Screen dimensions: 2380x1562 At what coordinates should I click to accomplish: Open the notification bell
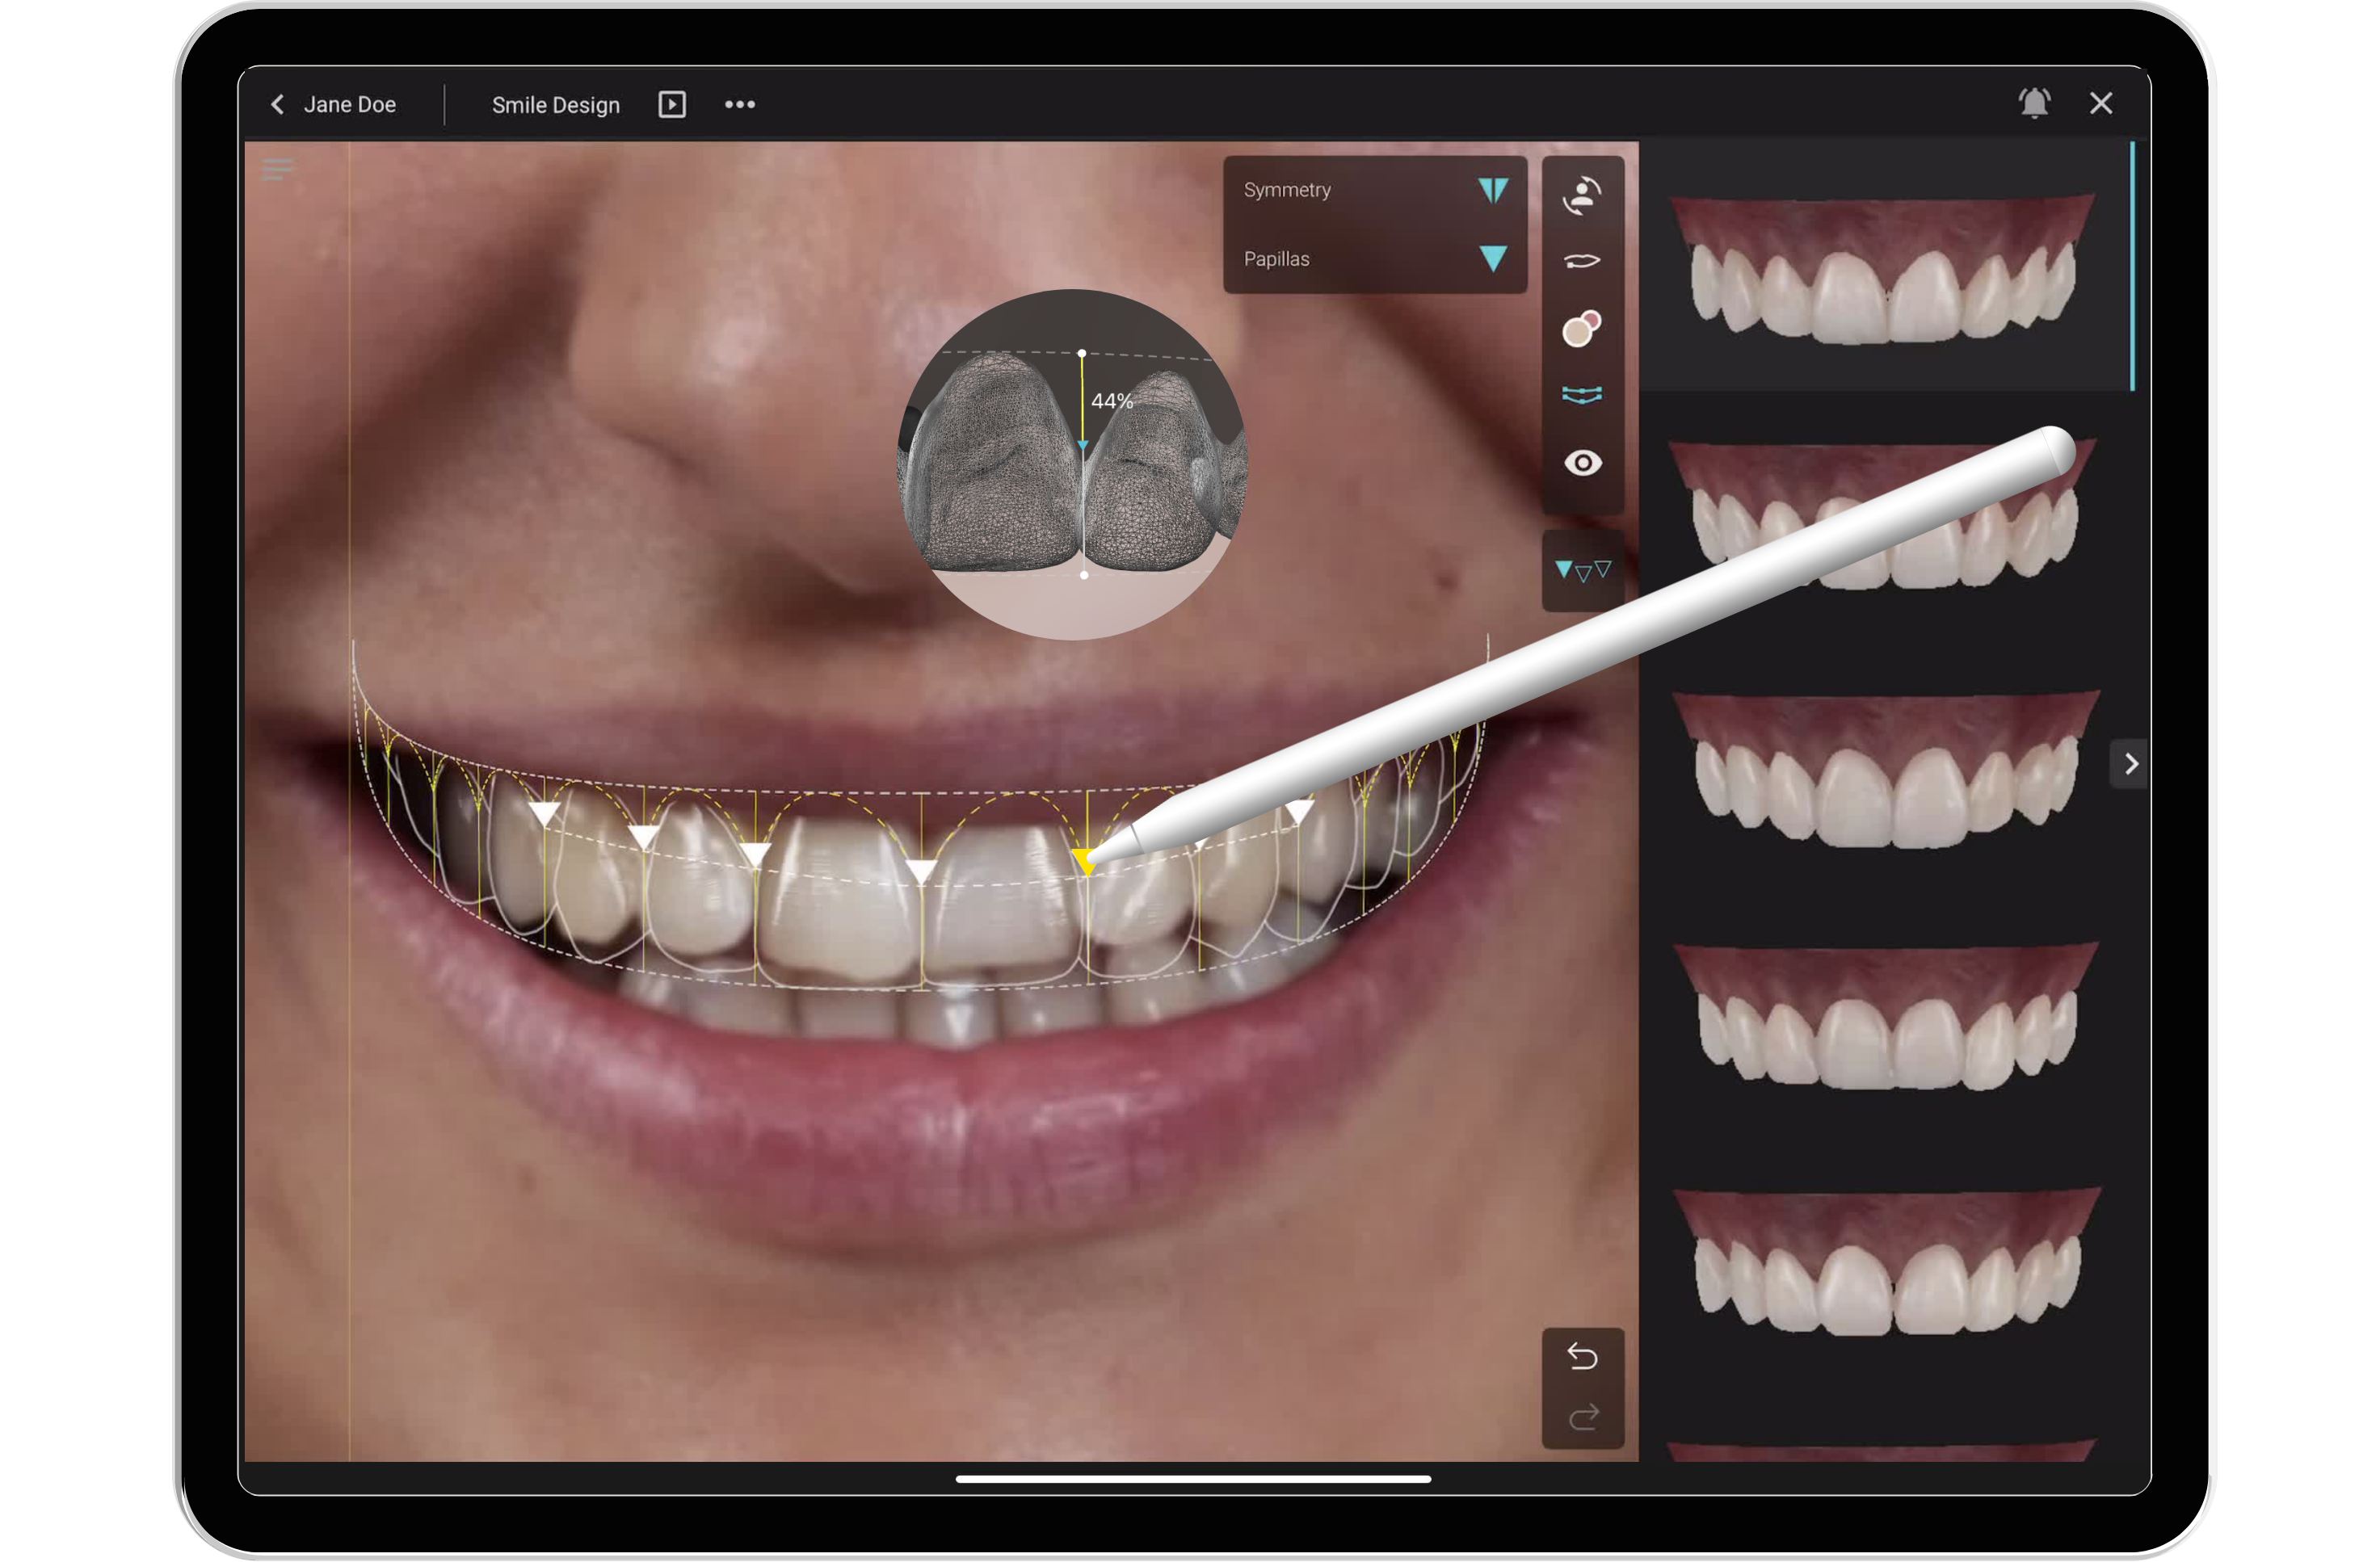2034,103
